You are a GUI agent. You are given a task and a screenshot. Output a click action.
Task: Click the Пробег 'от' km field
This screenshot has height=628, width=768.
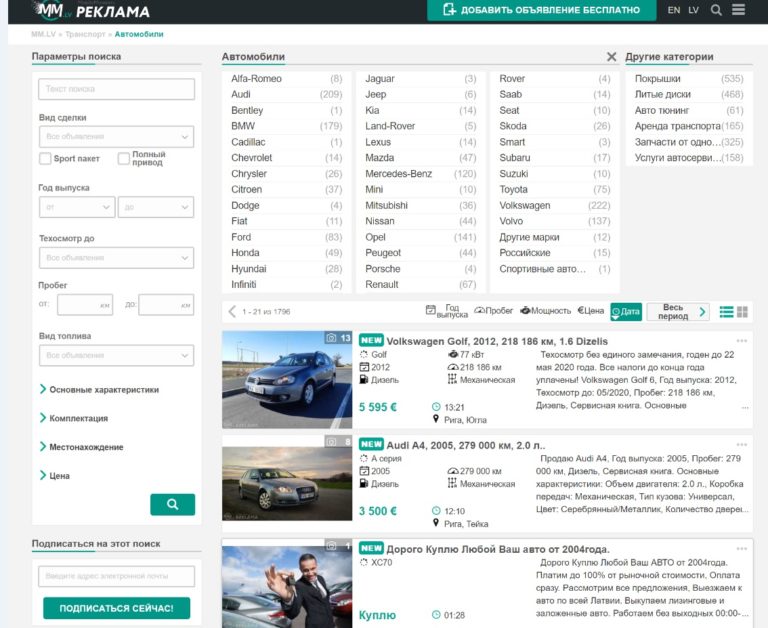85,305
